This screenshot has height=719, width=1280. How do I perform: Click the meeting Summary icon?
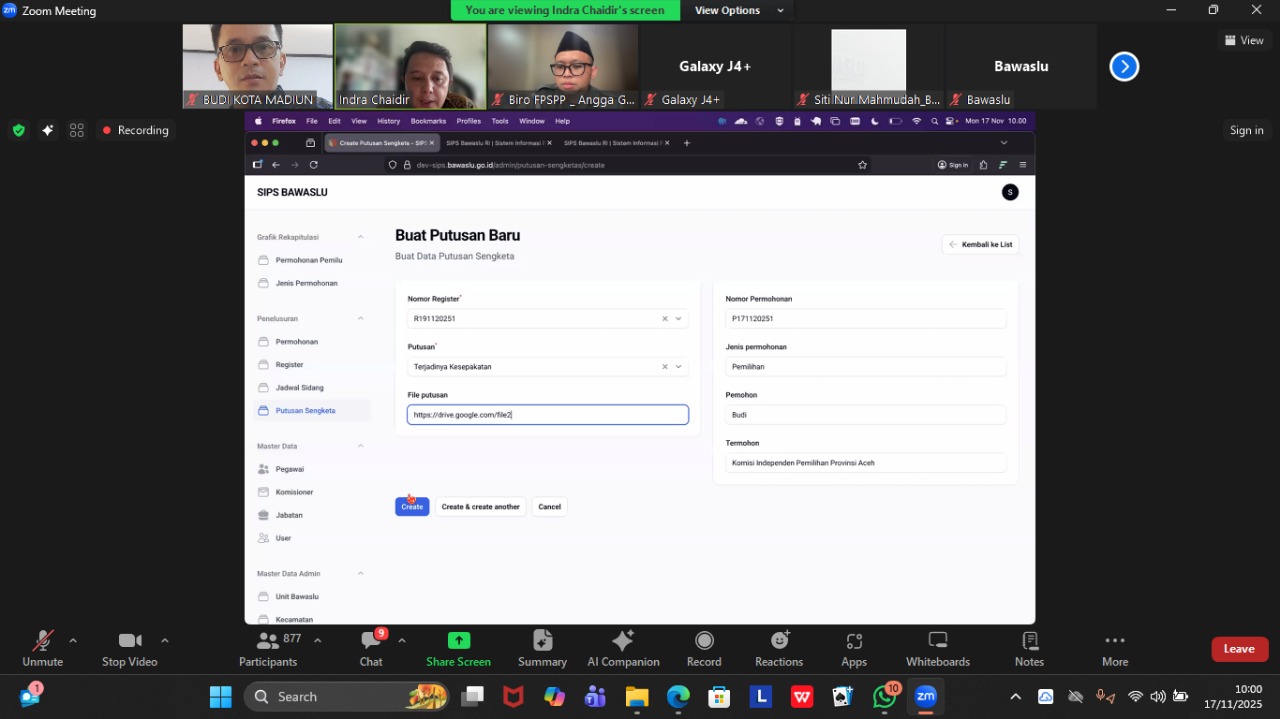542,641
